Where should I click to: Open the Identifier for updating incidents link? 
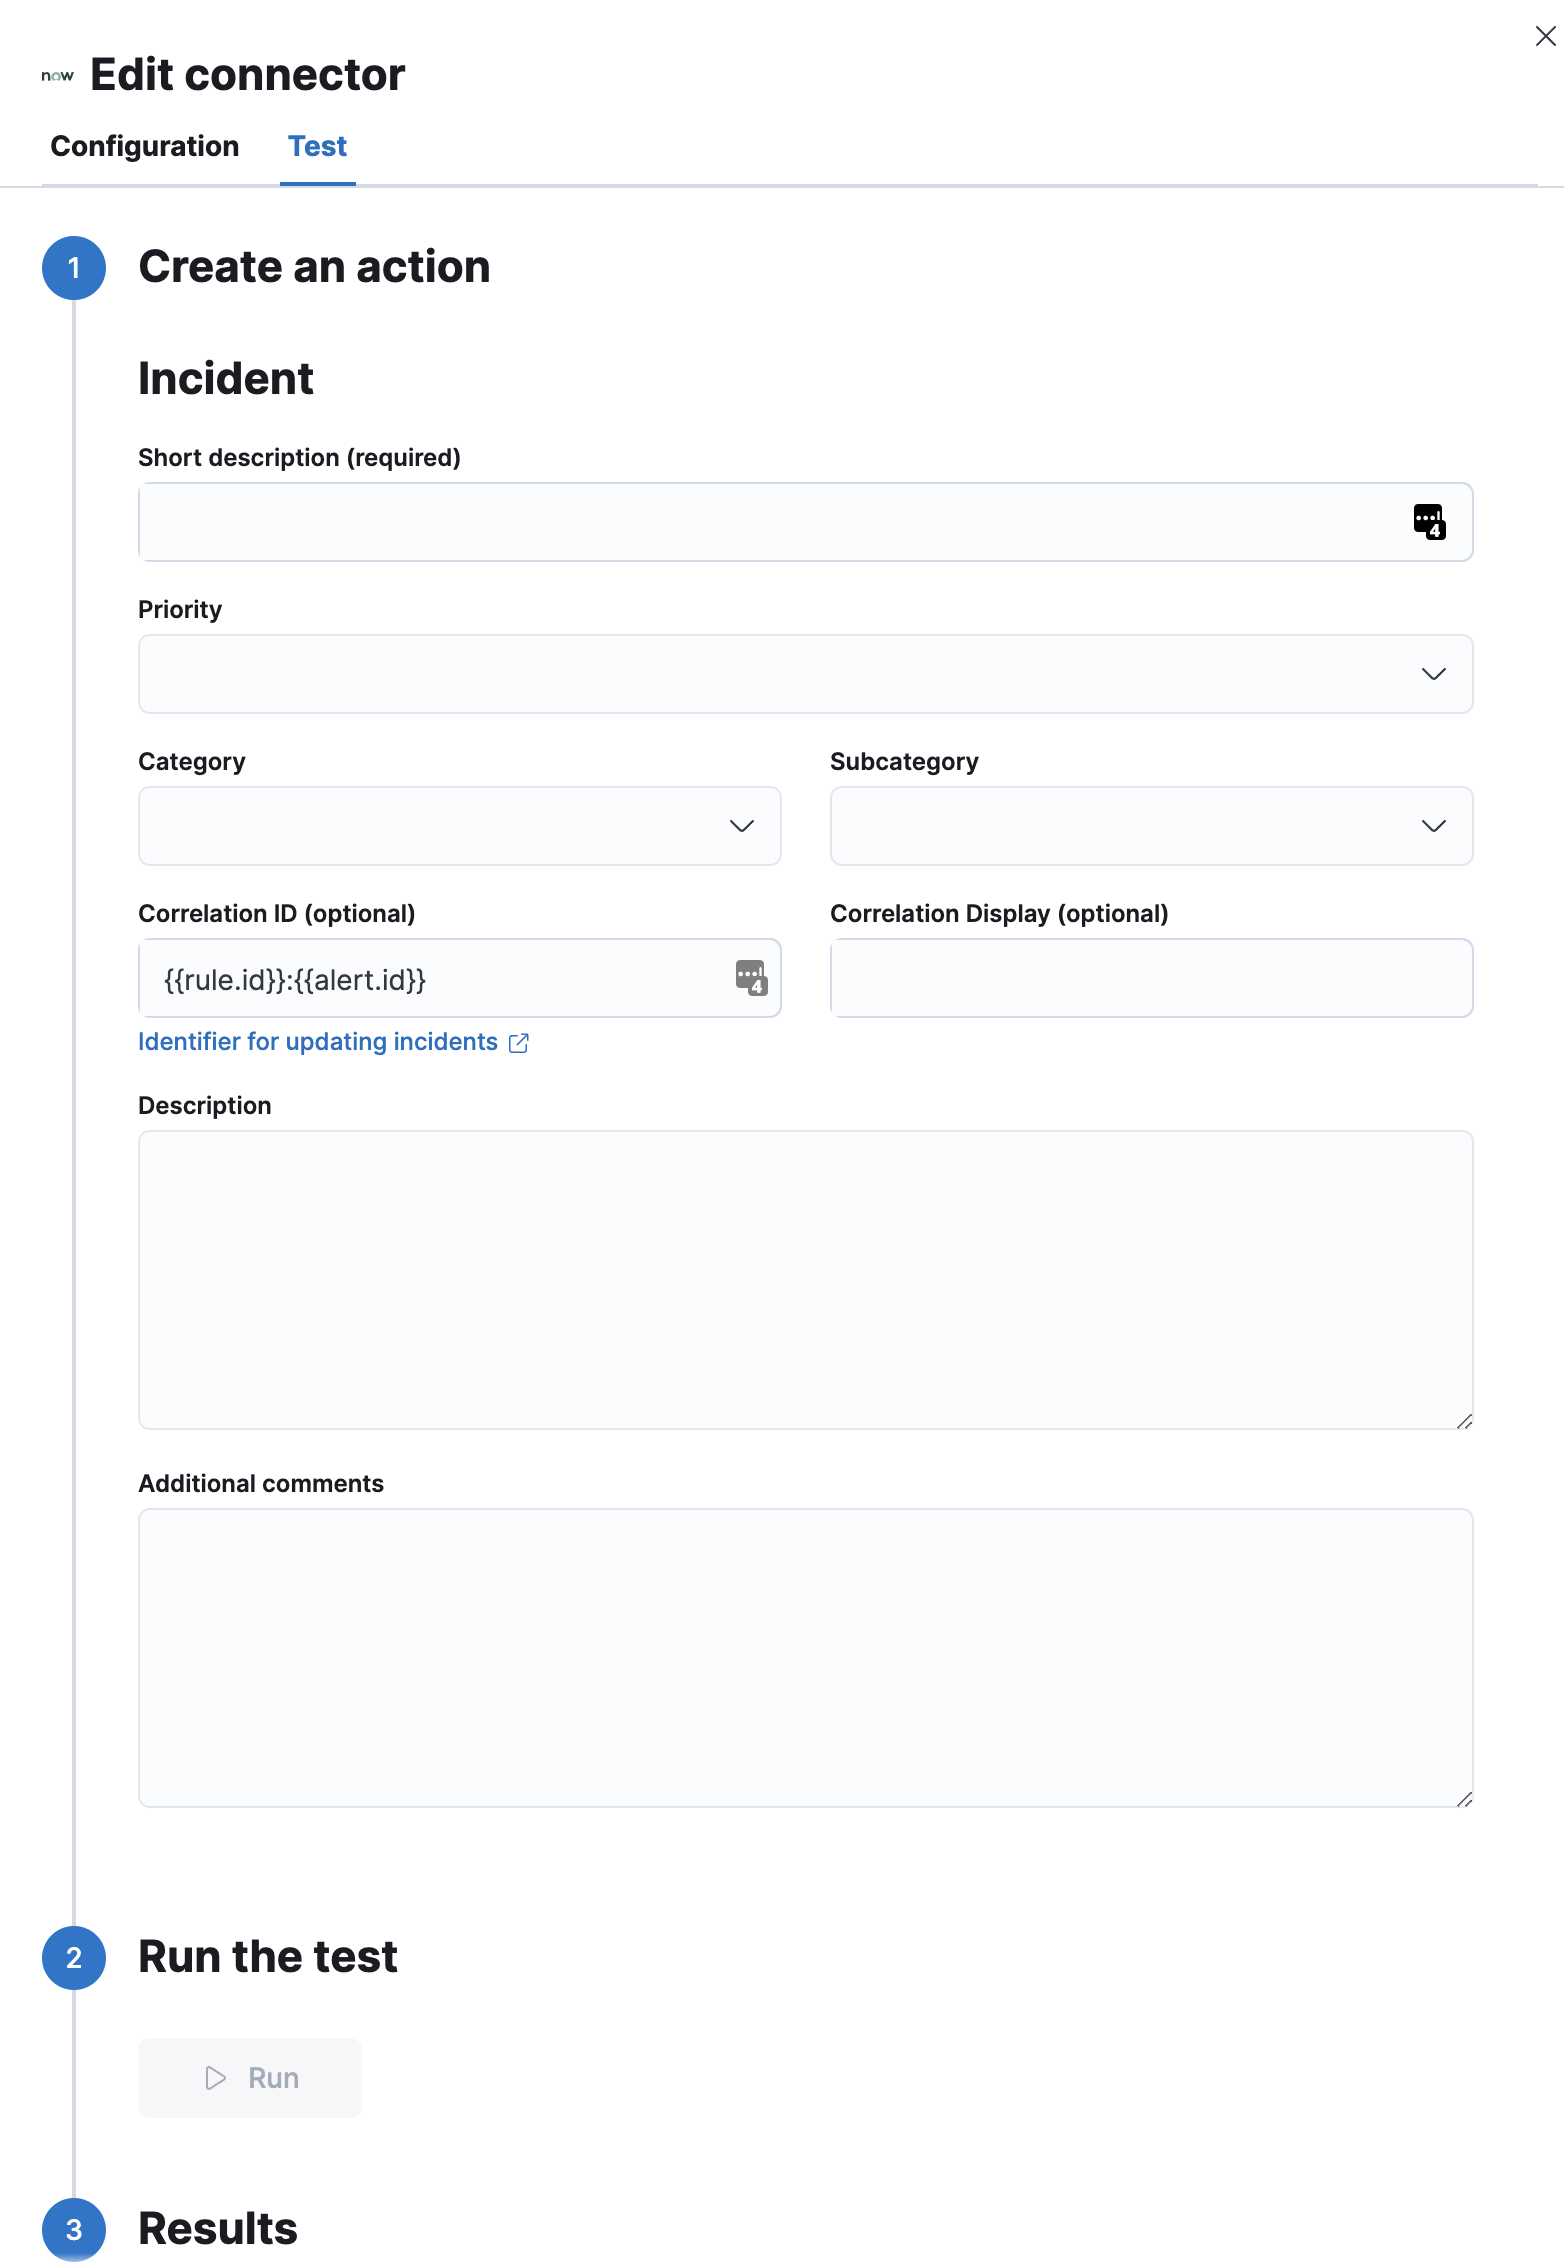click(x=318, y=1042)
